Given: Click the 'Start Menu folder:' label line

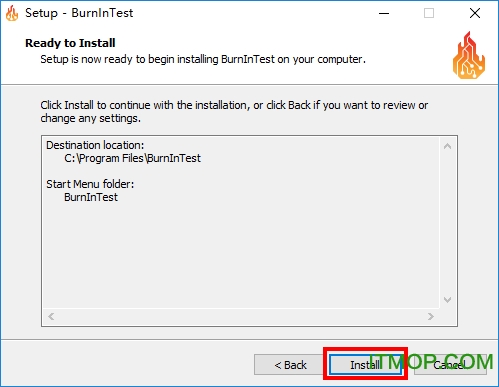Looking at the screenshot, I should point(90,184).
